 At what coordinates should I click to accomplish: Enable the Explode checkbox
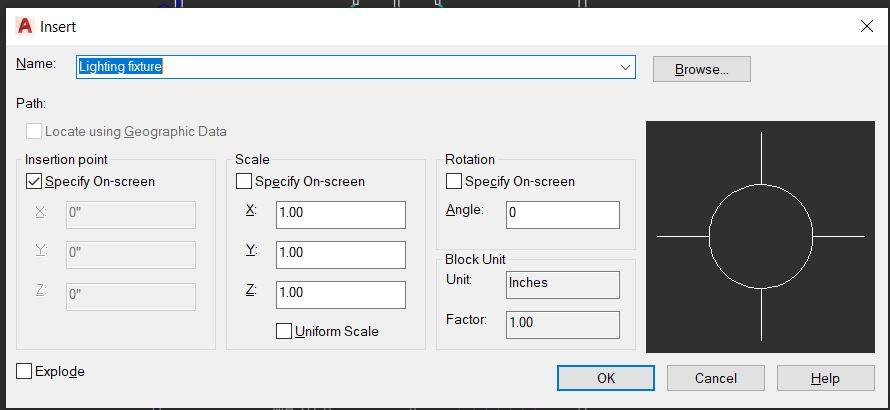pos(25,372)
